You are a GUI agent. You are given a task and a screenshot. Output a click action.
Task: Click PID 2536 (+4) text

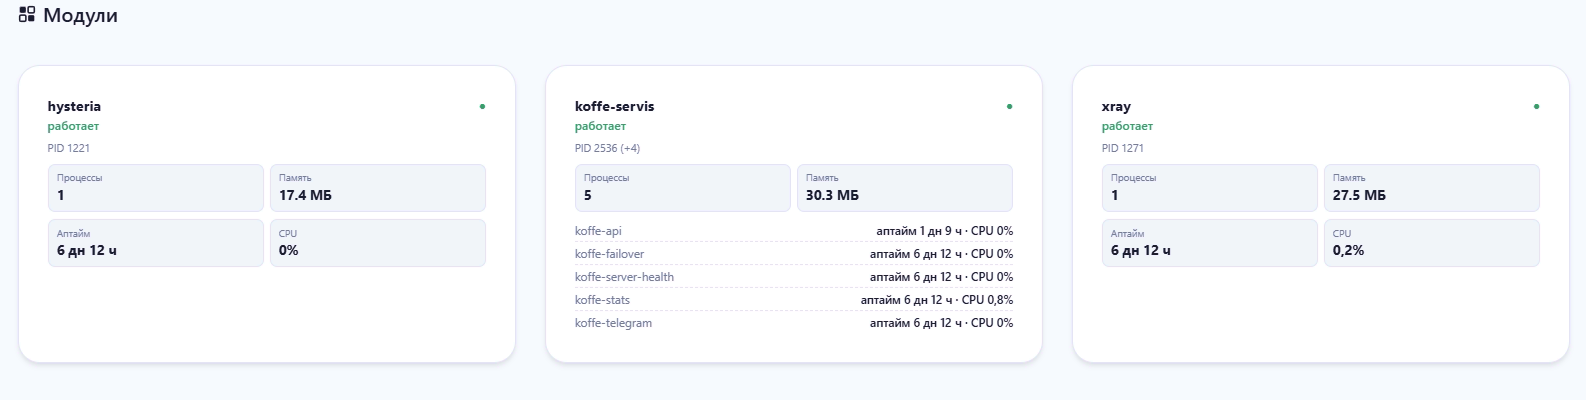(607, 148)
